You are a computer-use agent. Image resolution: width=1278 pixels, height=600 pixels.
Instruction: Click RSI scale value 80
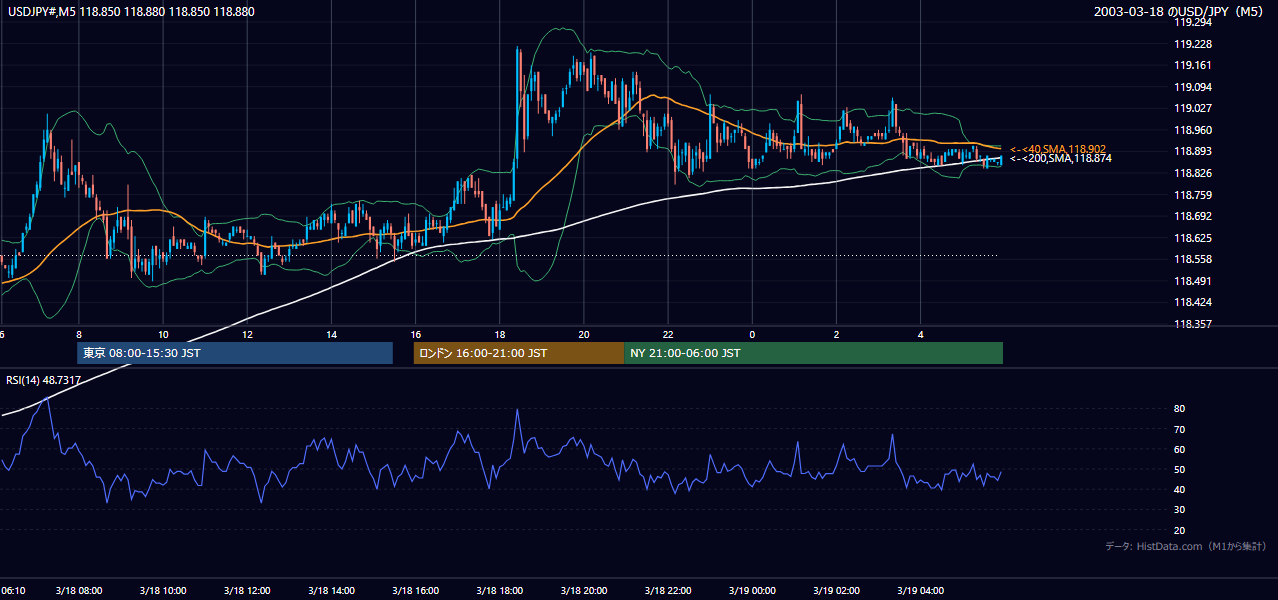[1180, 409]
